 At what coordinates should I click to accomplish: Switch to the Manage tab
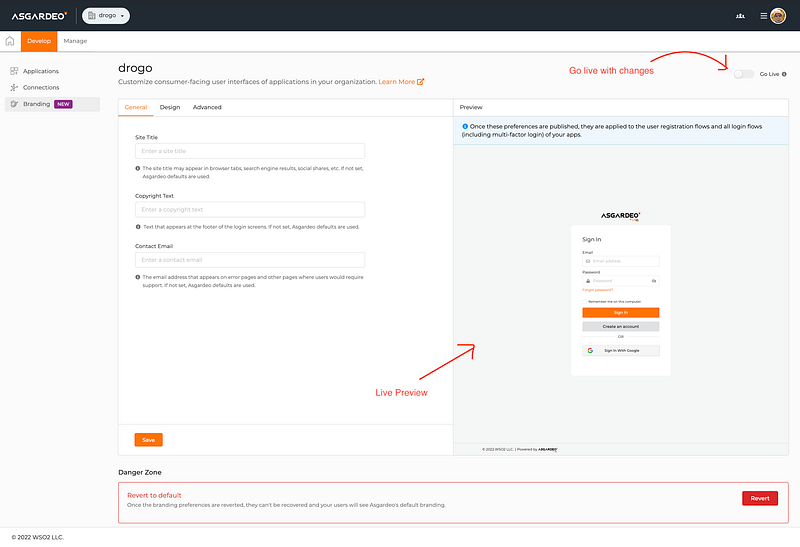tap(75, 41)
